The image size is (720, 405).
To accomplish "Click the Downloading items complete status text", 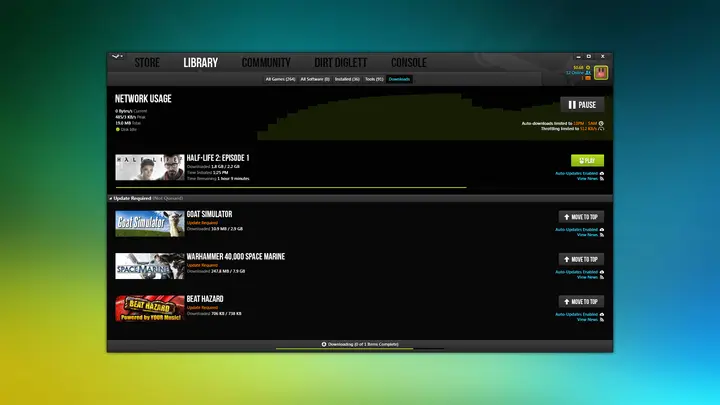I will pyautogui.click(x=363, y=344).
